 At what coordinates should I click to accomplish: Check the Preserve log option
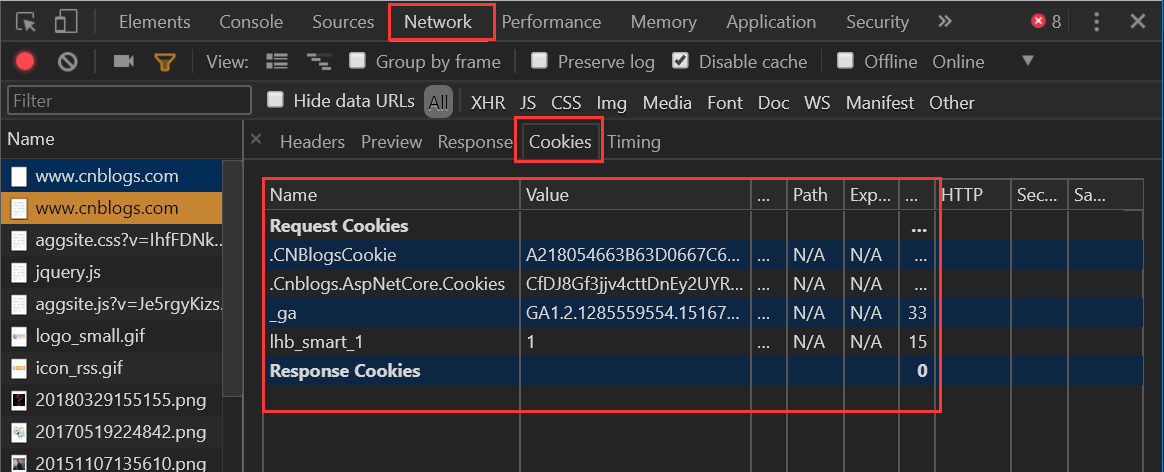click(x=539, y=61)
